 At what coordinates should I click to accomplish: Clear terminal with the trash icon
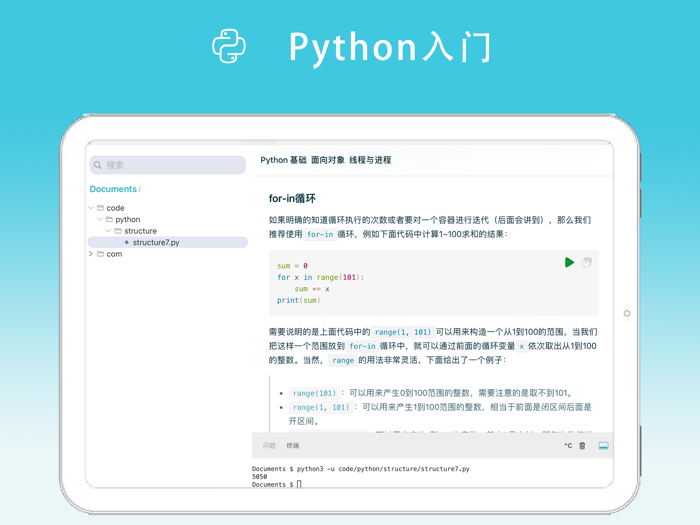pyautogui.click(x=582, y=446)
